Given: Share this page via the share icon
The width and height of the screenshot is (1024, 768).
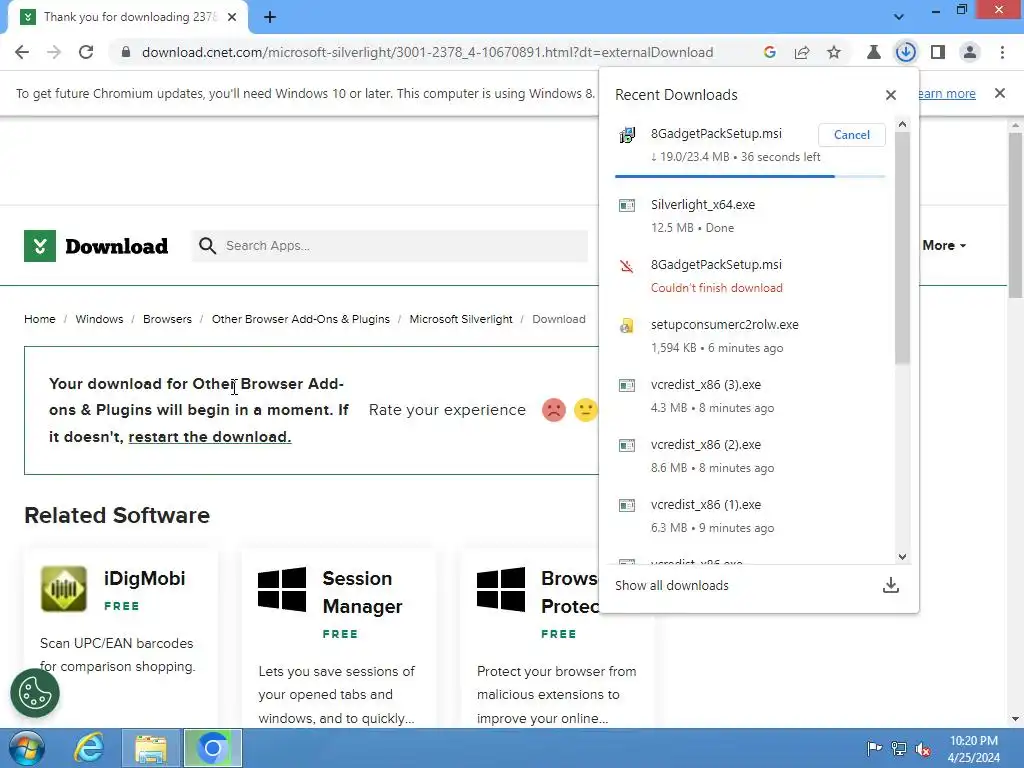Looking at the screenshot, I should (x=802, y=52).
